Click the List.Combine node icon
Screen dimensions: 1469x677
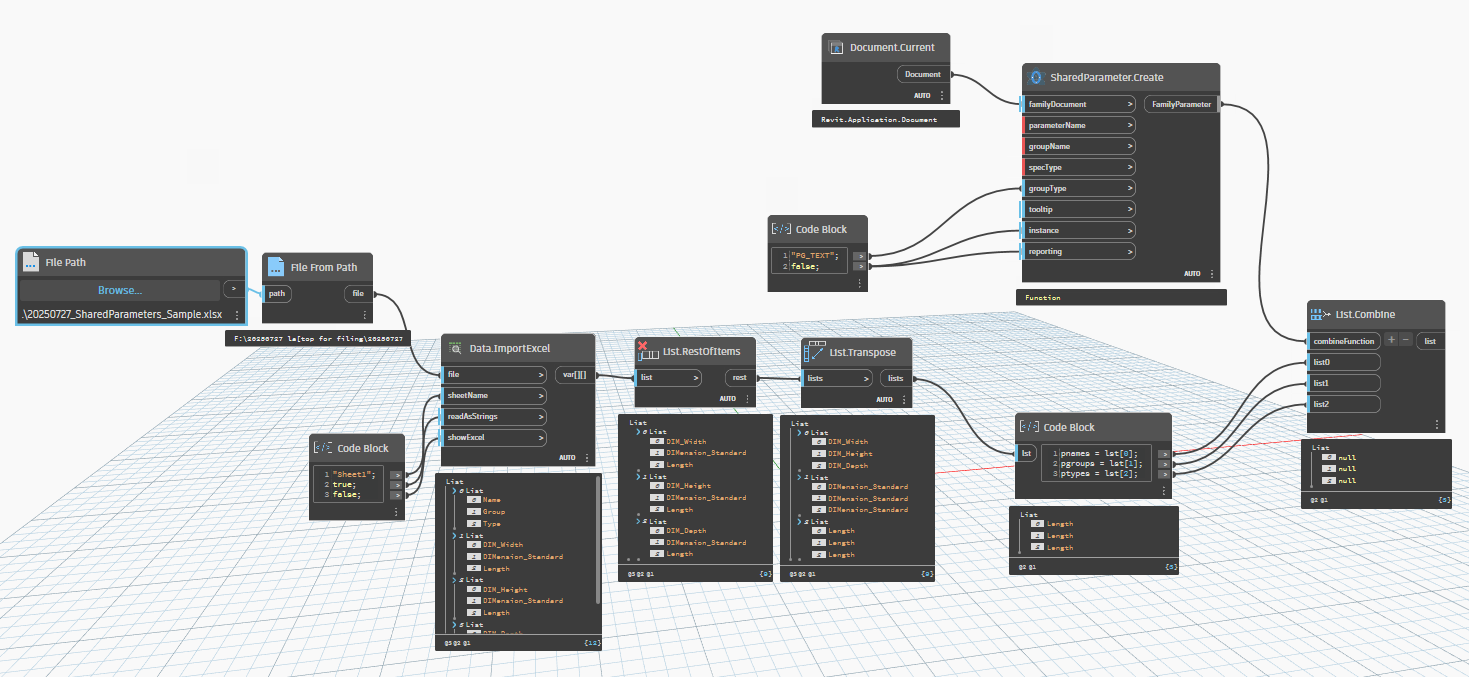[1321, 314]
